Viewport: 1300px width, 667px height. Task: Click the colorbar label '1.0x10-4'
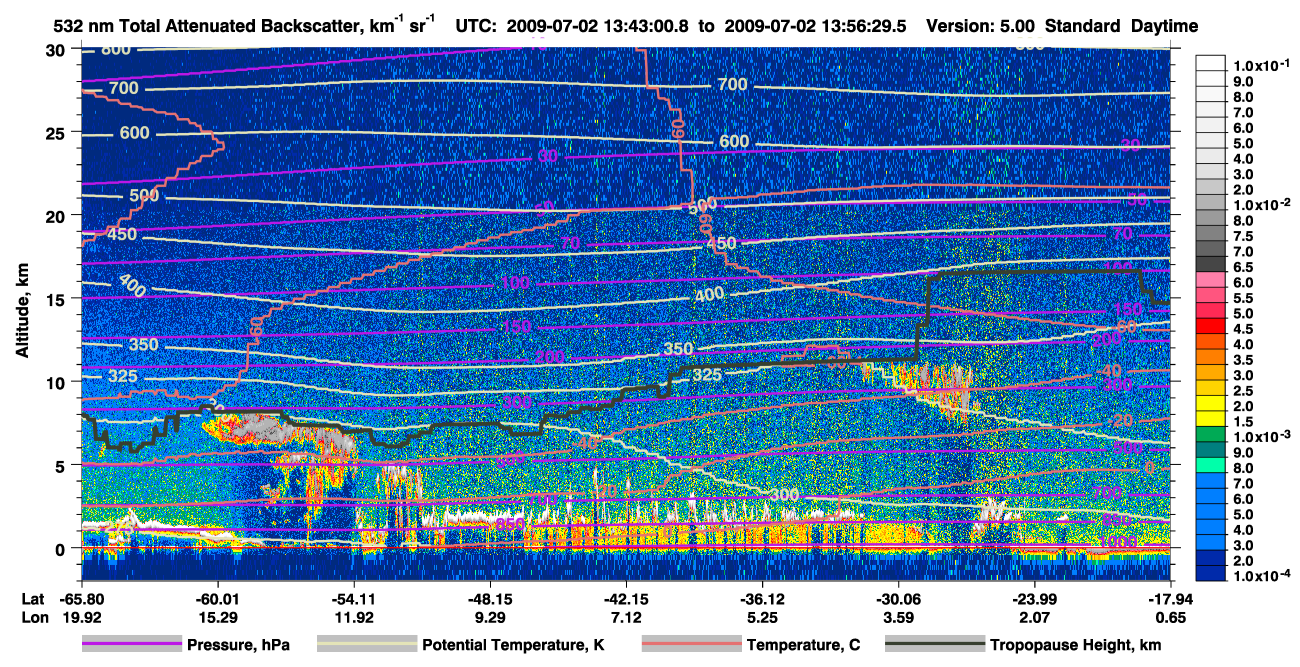click(1260, 577)
